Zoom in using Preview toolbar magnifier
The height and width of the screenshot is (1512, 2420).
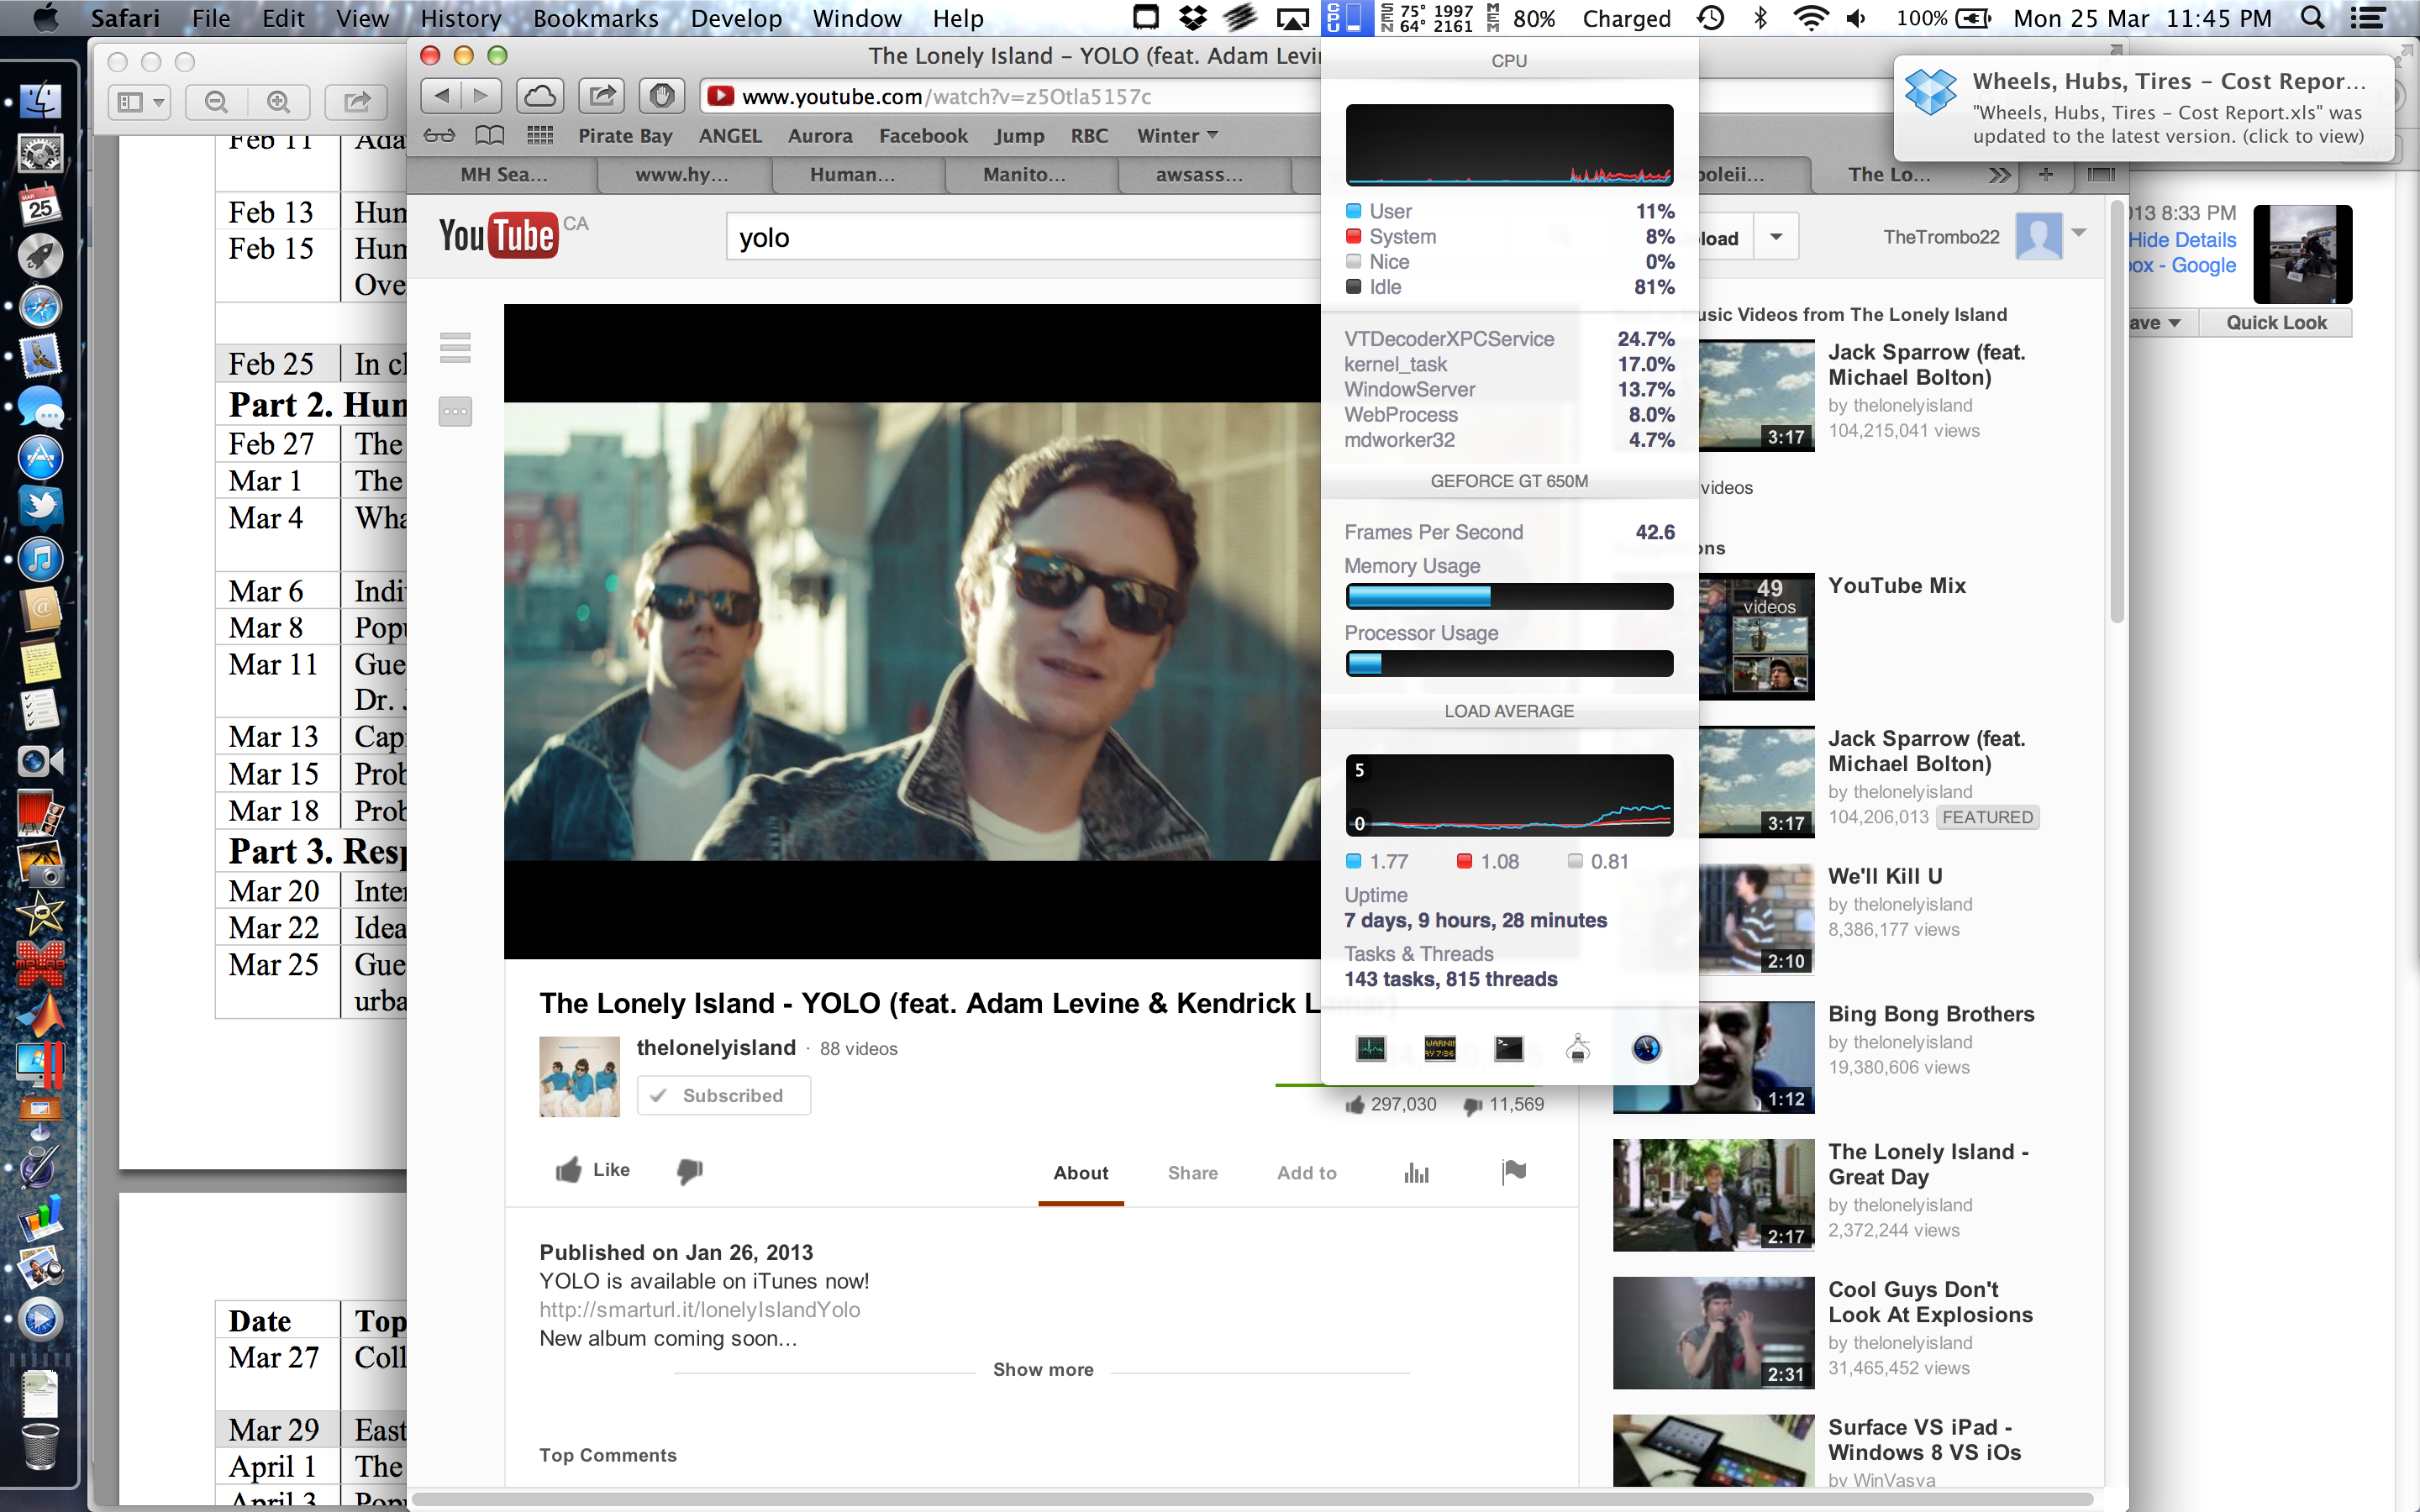[x=279, y=101]
